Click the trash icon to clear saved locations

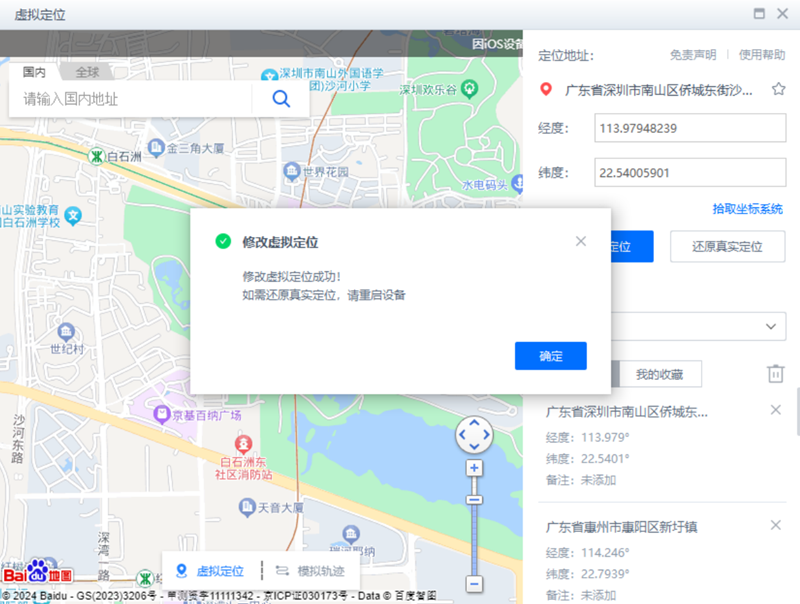(x=775, y=373)
